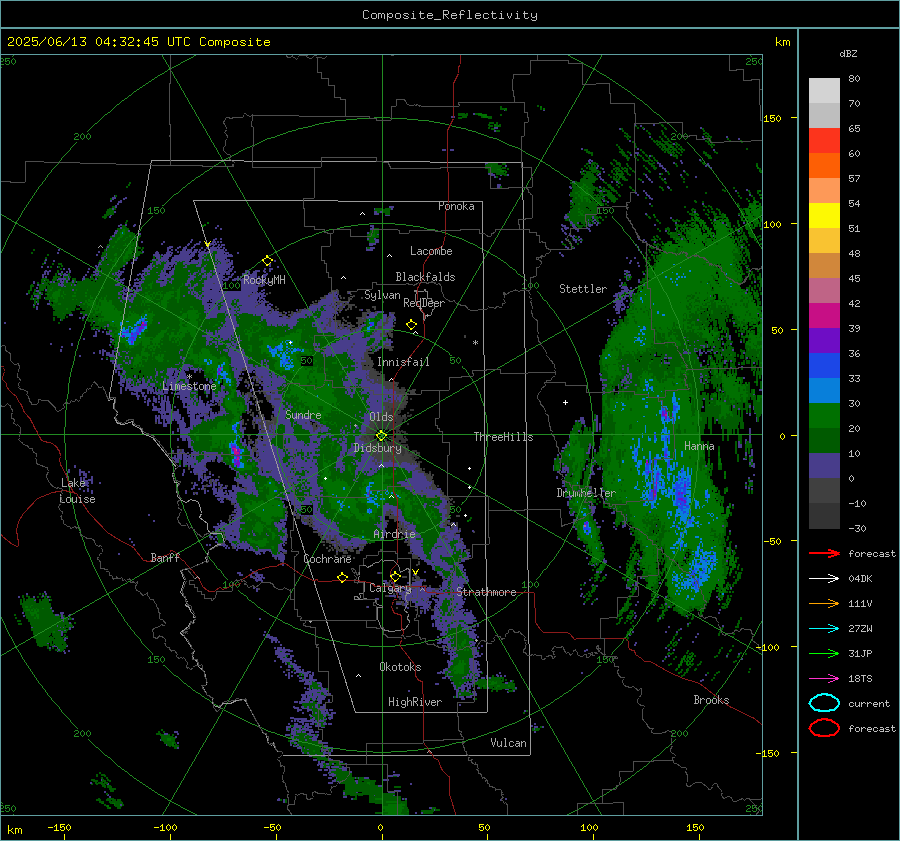
Task: Click the Olds label on map
Action: point(381,417)
